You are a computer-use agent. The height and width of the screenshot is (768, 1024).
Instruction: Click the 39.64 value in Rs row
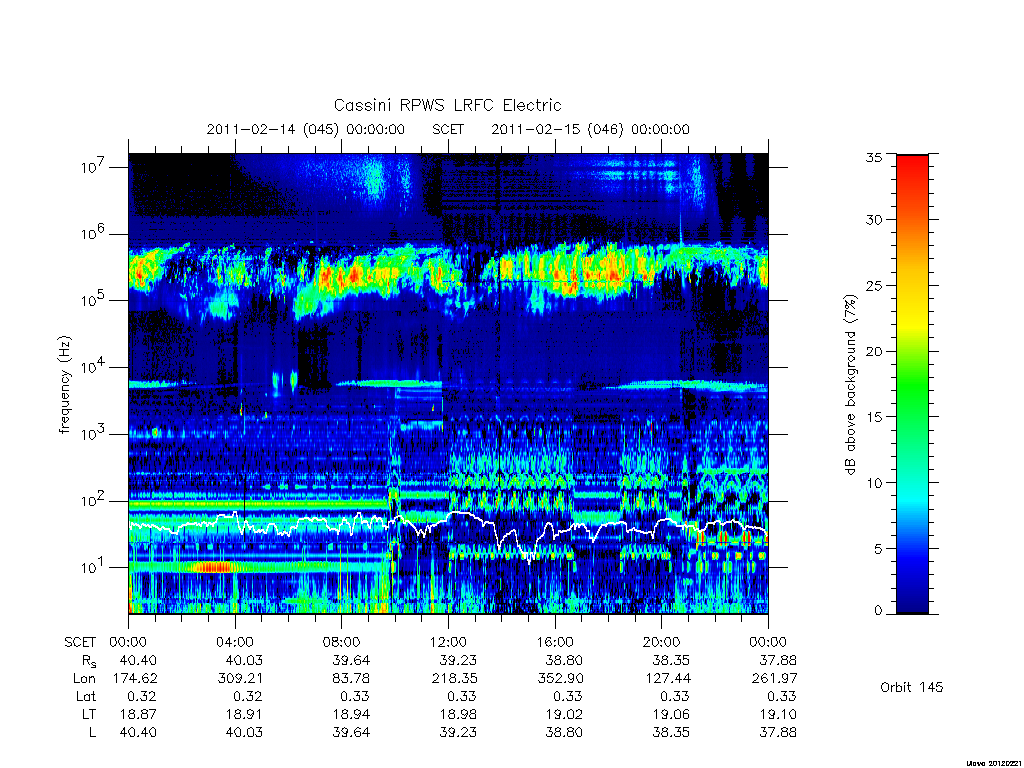point(351,661)
